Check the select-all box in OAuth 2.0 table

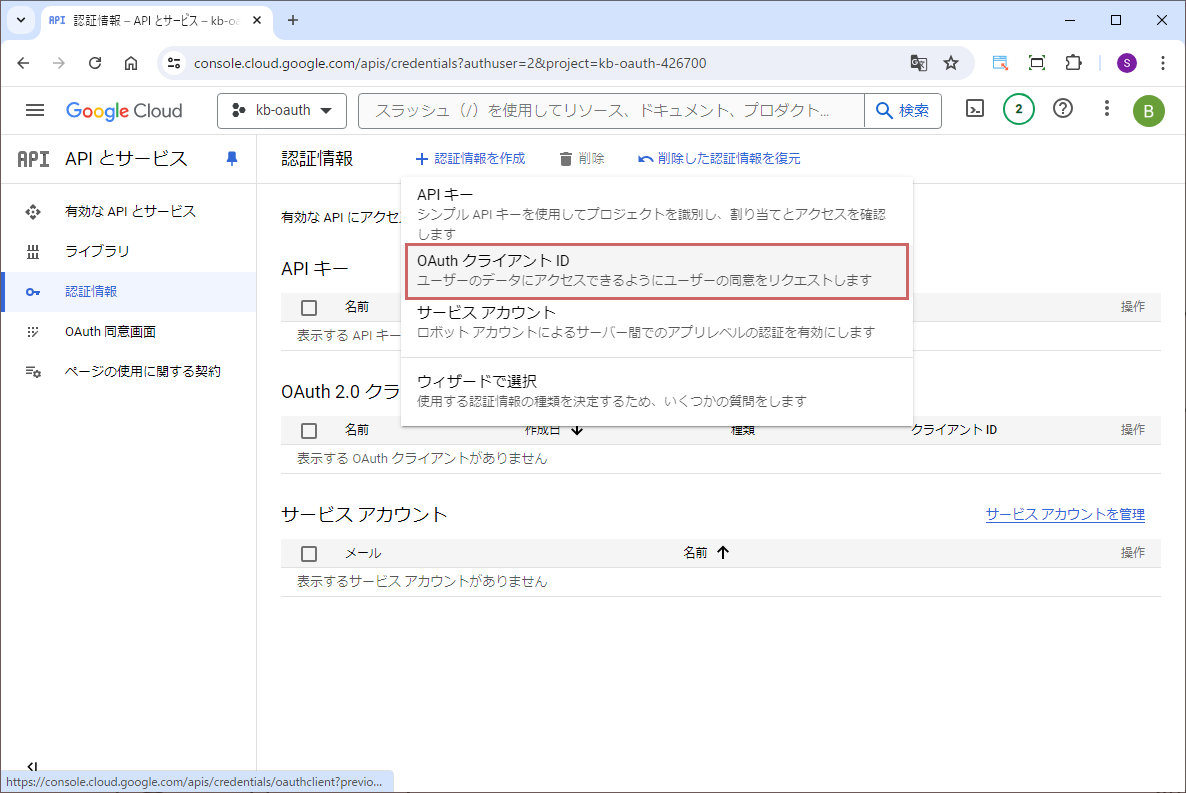(309, 430)
